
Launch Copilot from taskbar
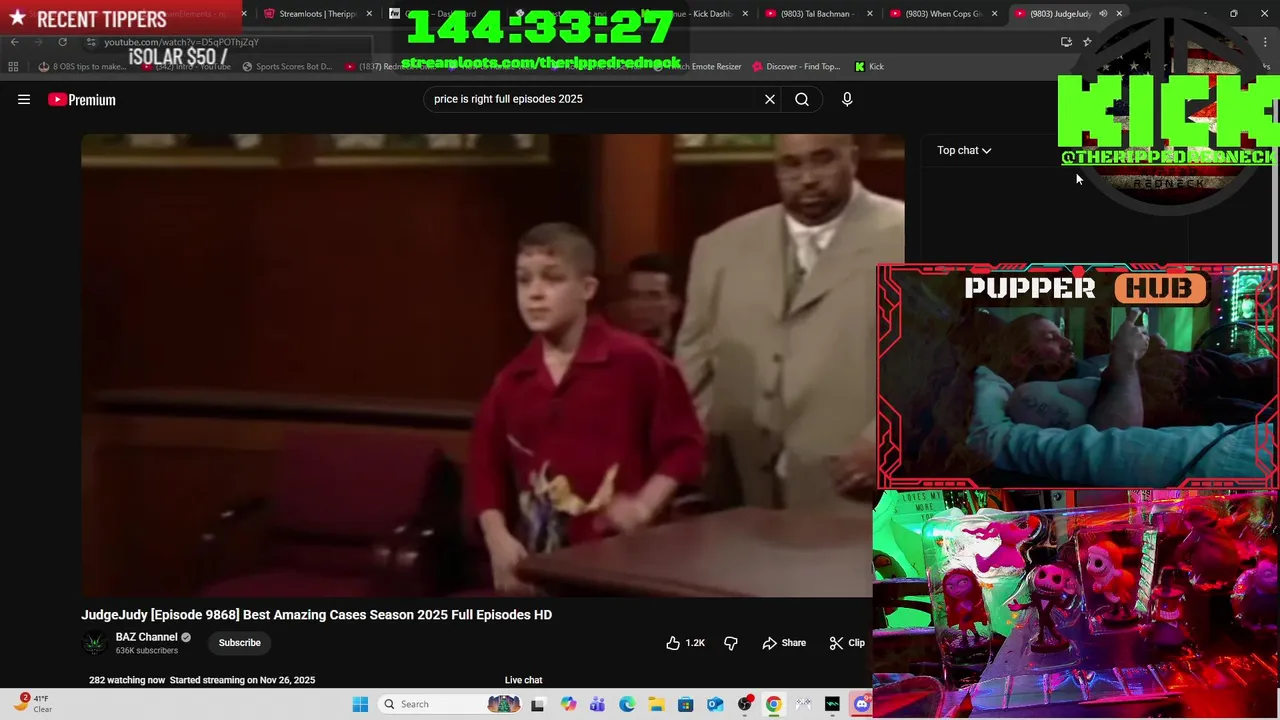tap(568, 704)
